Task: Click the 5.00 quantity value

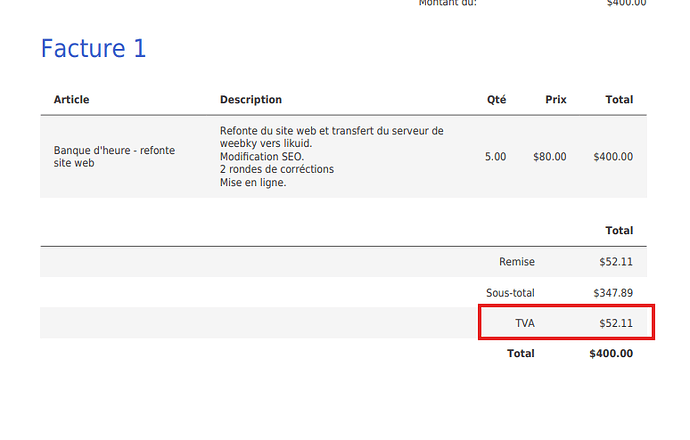Action: pos(495,157)
